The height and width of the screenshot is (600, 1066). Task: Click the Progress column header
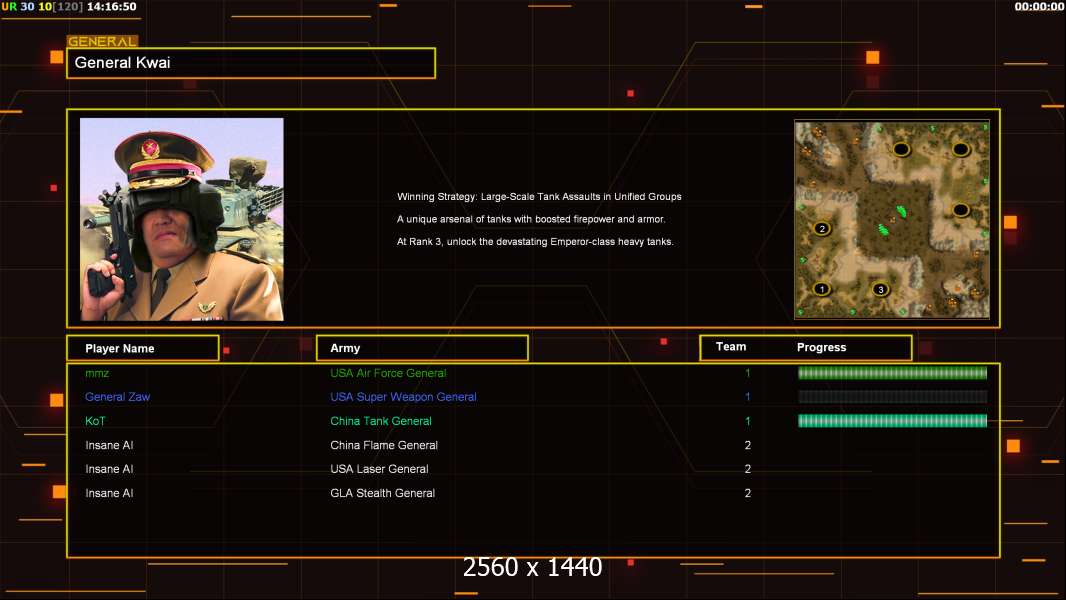tap(821, 348)
